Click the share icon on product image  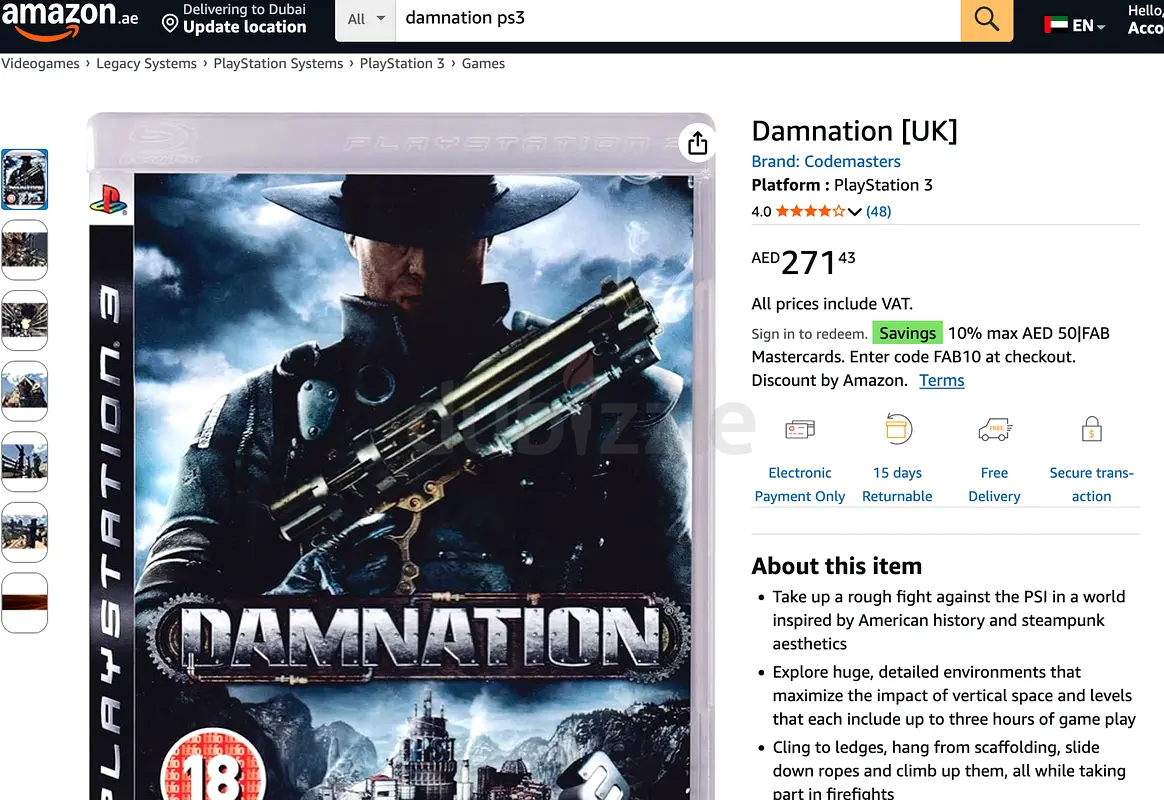(697, 142)
